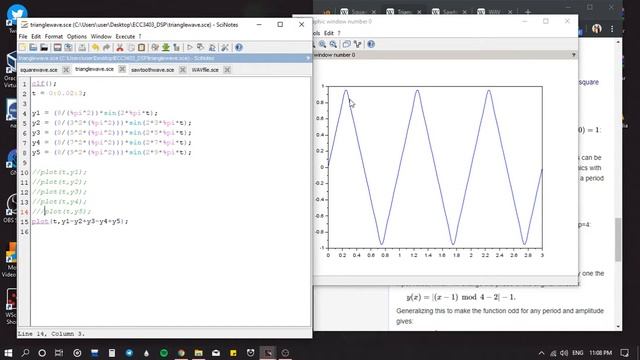
Task: Click the 2D/3D rotation icon in graphic window
Action: [x=347, y=44]
